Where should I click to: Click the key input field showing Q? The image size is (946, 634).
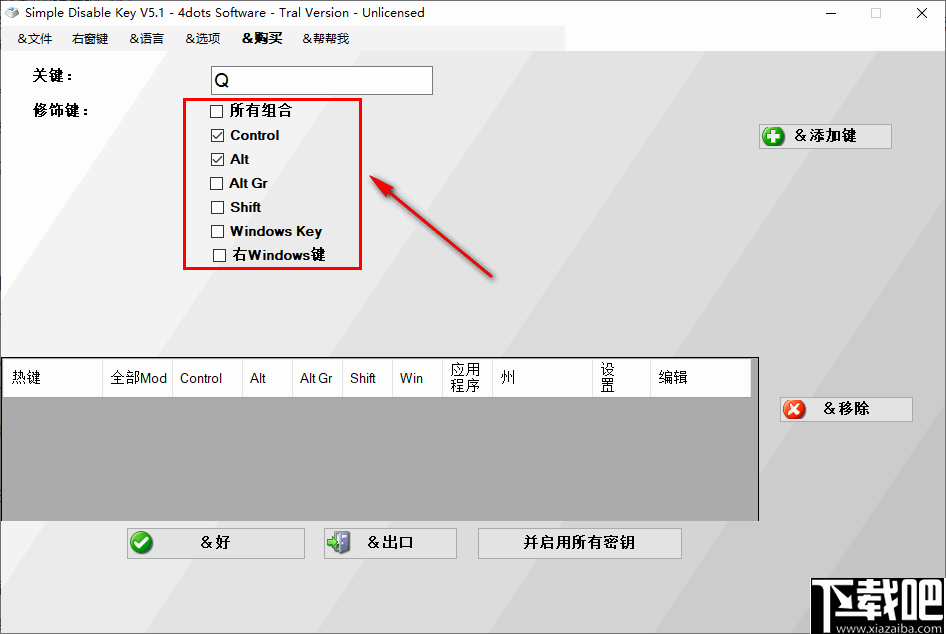(x=321, y=80)
